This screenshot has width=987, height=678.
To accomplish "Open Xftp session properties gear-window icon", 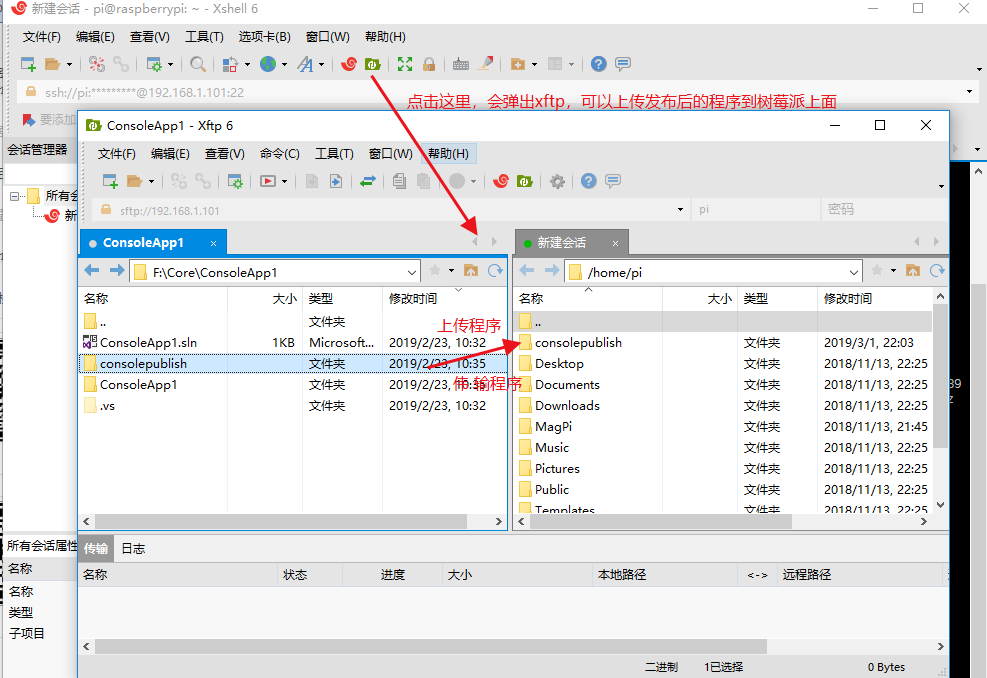I will pyautogui.click(x=235, y=181).
